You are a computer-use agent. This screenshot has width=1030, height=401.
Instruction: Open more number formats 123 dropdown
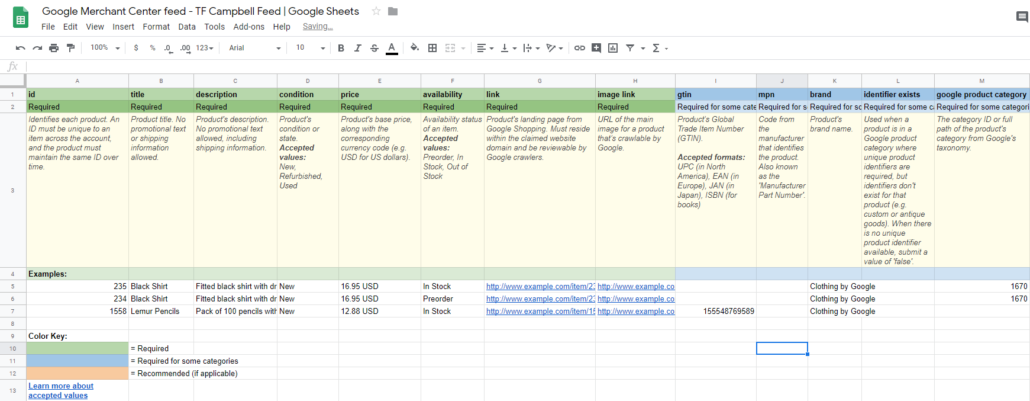206,48
